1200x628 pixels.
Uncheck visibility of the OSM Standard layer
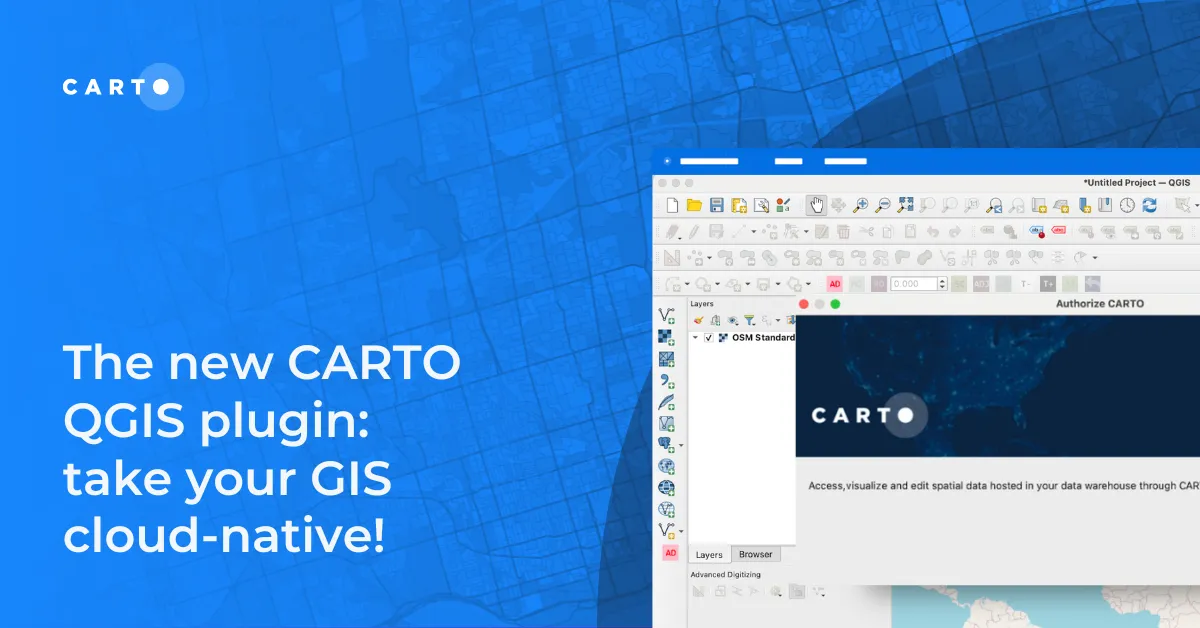click(709, 337)
